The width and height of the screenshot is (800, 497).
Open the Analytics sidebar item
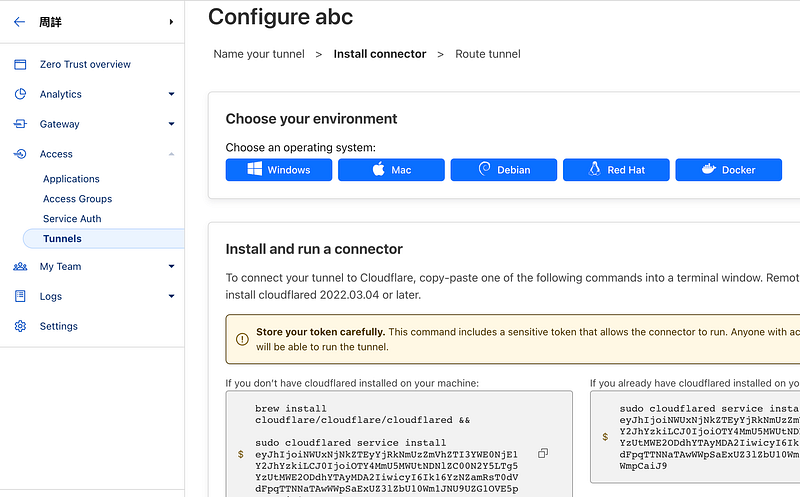point(61,94)
